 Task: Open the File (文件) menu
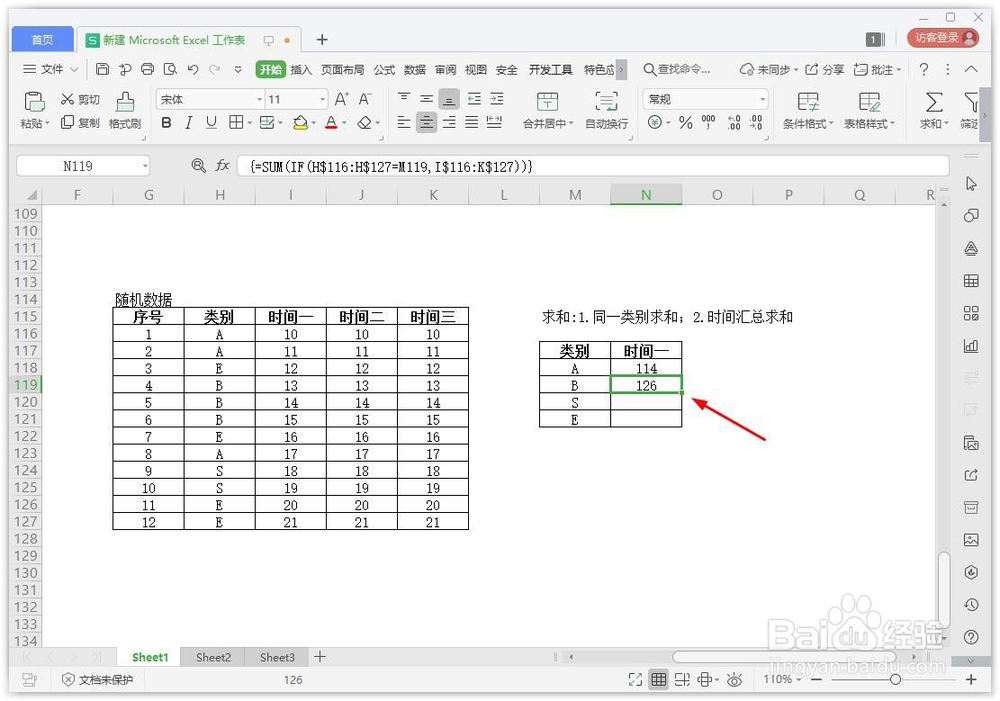click(x=51, y=69)
